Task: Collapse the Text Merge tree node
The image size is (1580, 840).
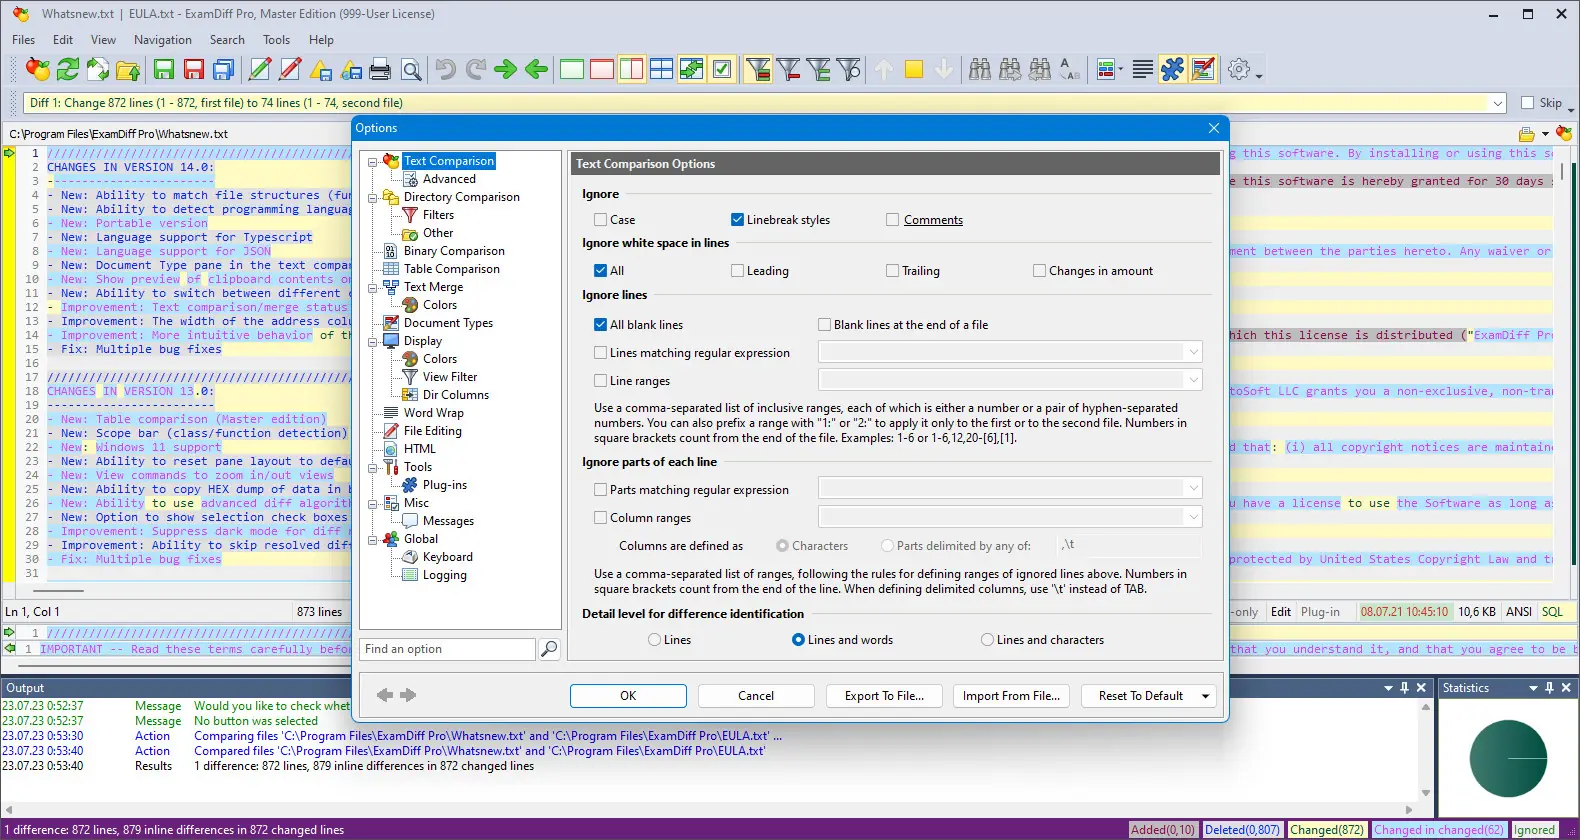Action: pos(372,288)
